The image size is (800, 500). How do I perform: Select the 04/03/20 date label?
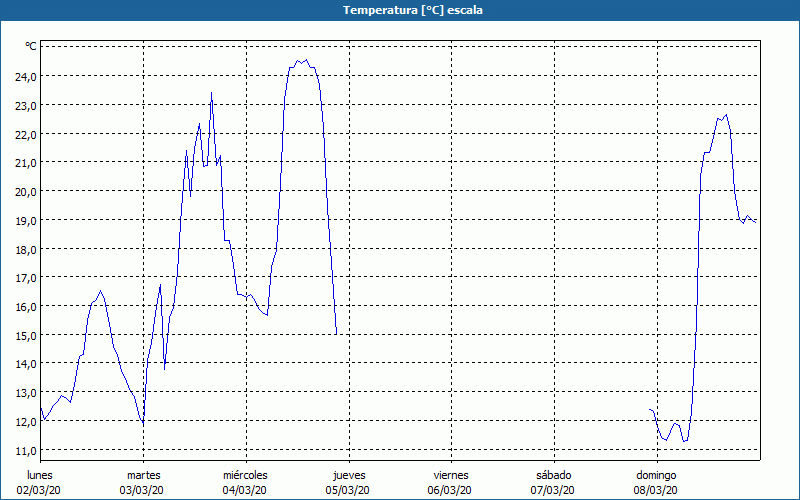(x=244, y=490)
